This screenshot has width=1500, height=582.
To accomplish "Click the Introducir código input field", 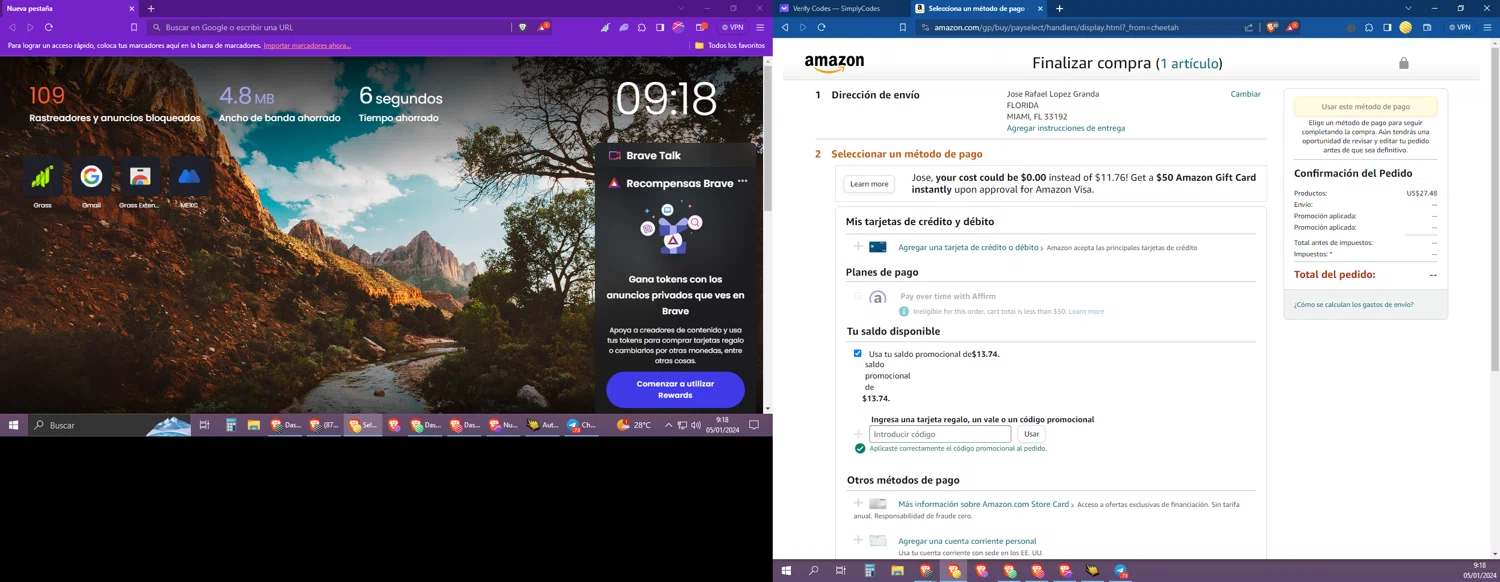I will click(940, 434).
